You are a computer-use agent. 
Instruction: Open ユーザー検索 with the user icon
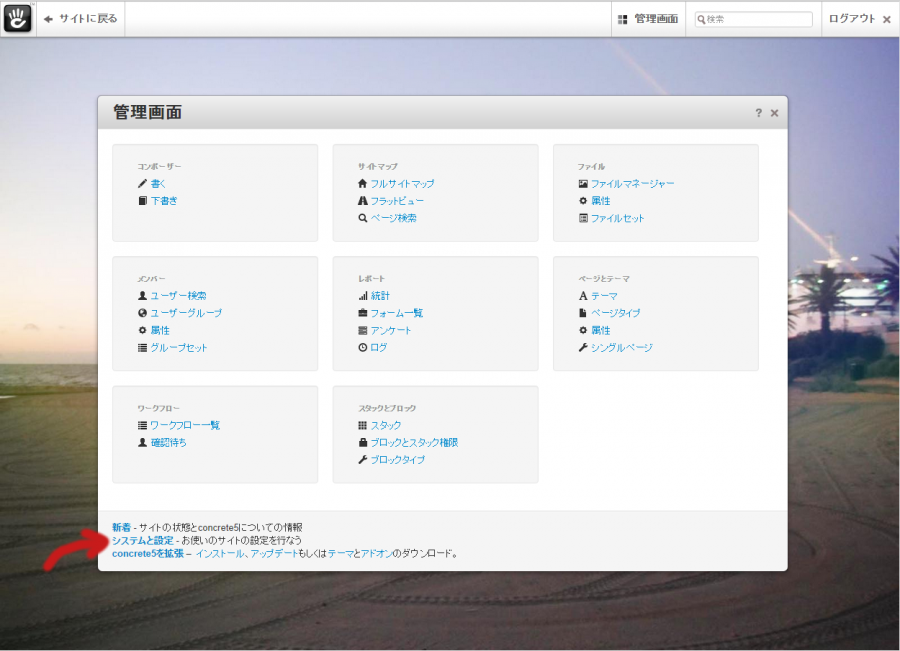142,295
